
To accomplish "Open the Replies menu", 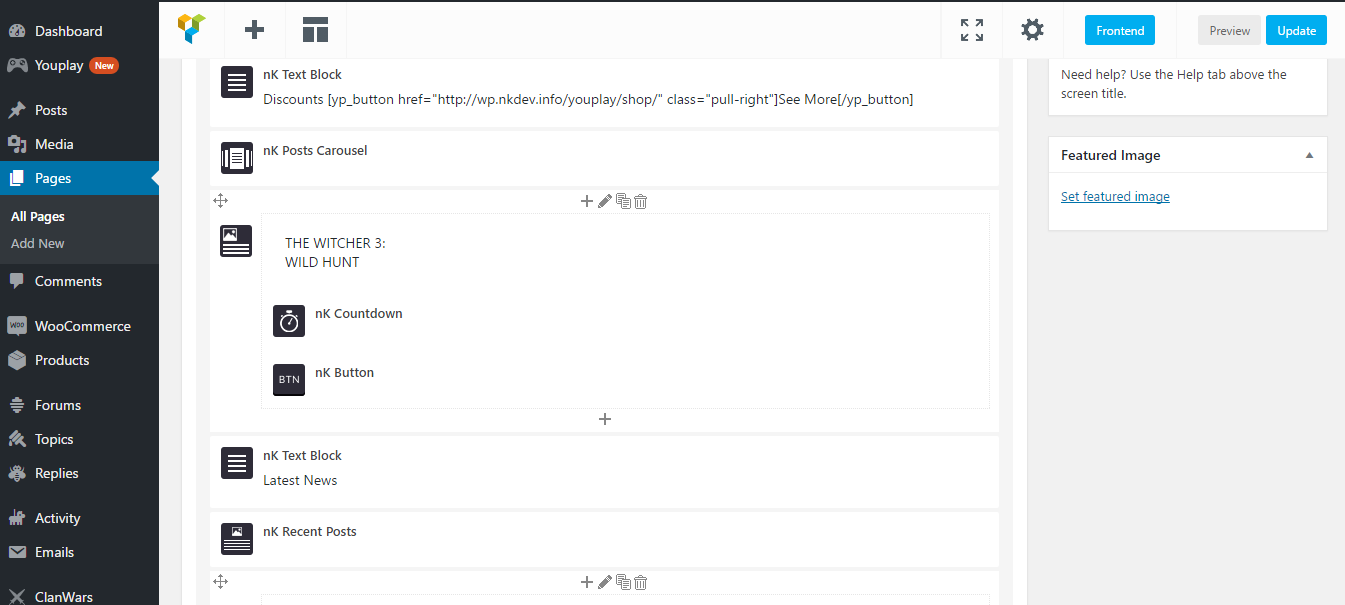I will click(79, 473).
